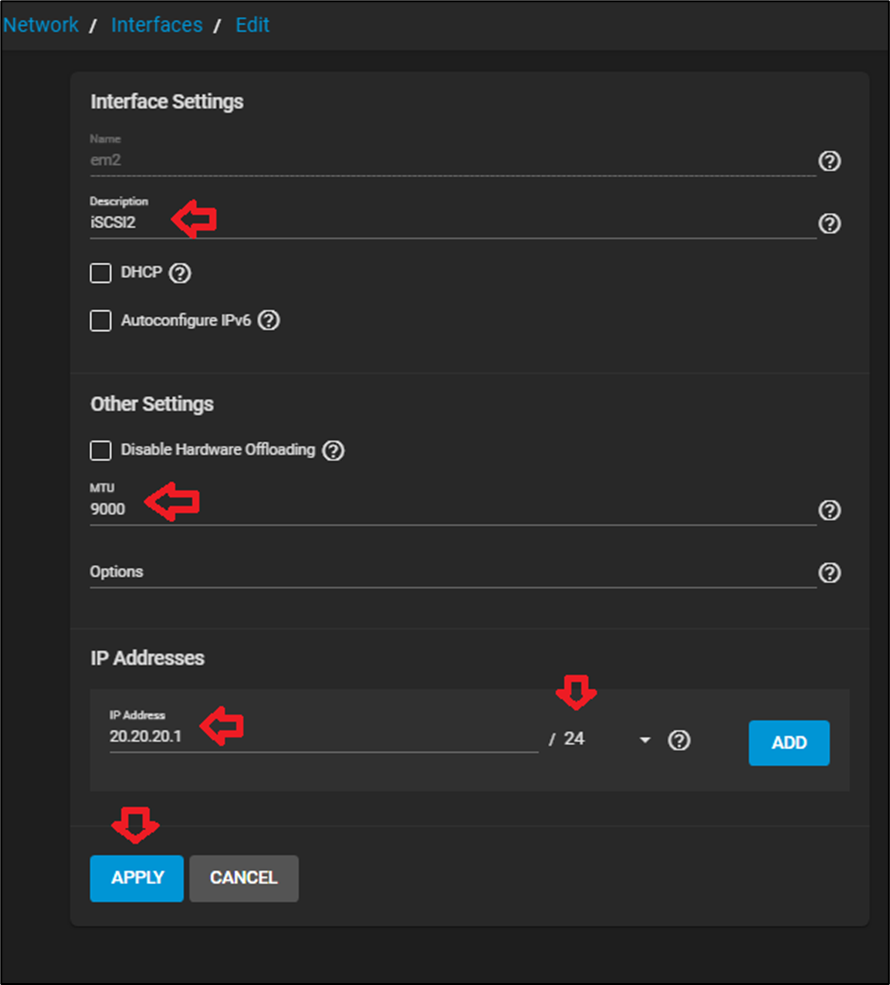This screenshot has width=890, height=985.
Task: Open help for Disable Hardware Offloading
Action: point(333,450)
